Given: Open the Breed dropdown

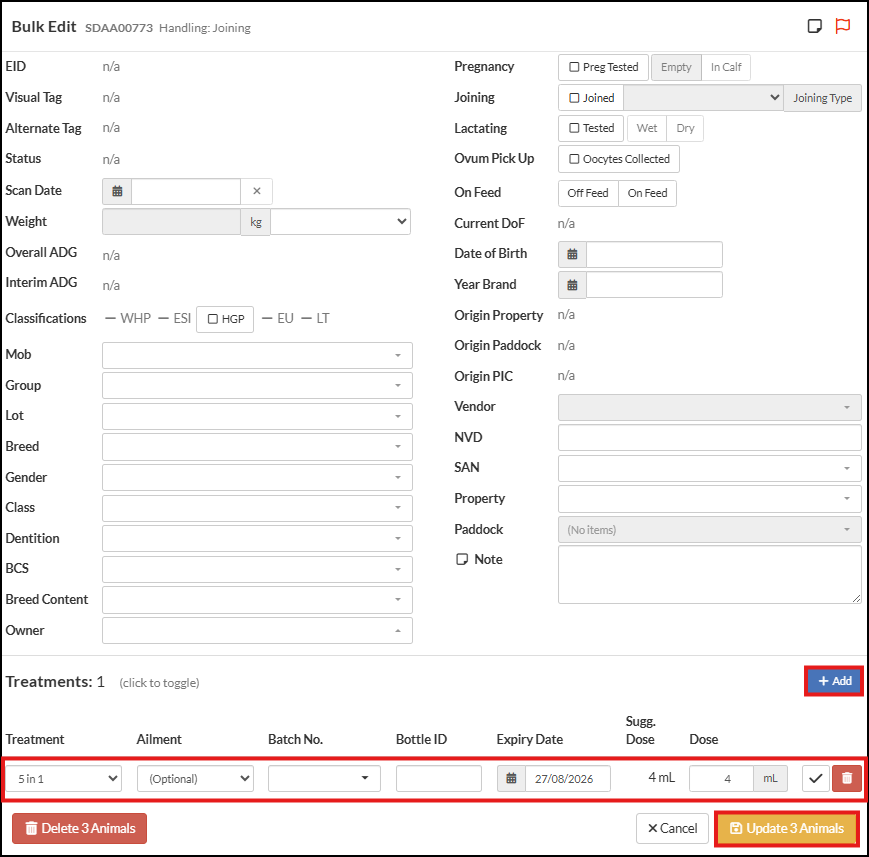Looking at the screenshot, I should 257,447.
